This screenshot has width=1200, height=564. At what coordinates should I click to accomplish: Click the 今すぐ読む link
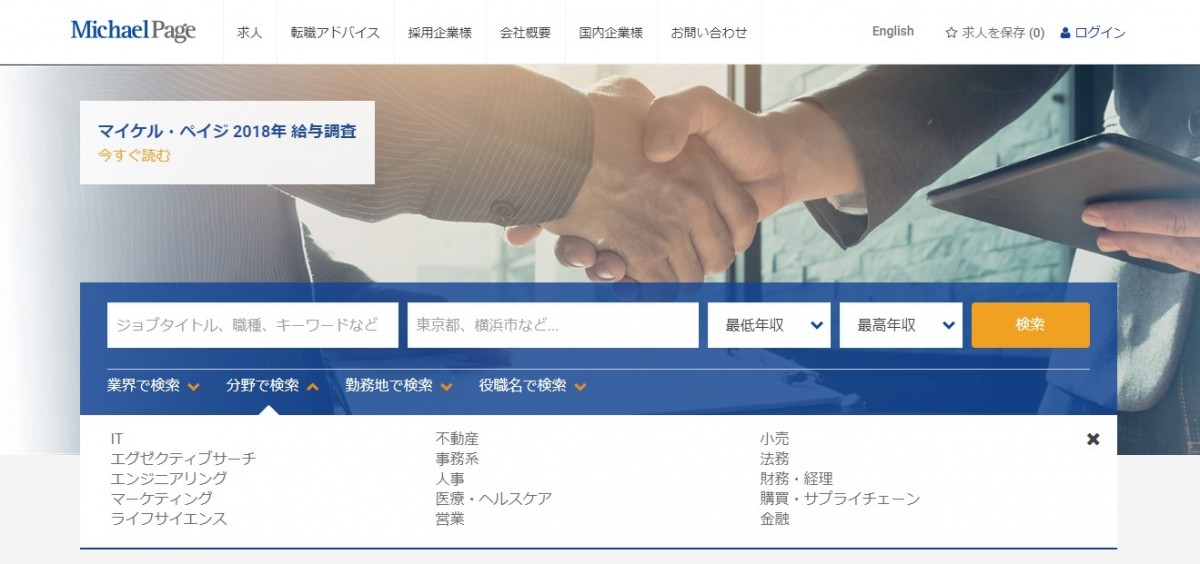tap(134, 155)
